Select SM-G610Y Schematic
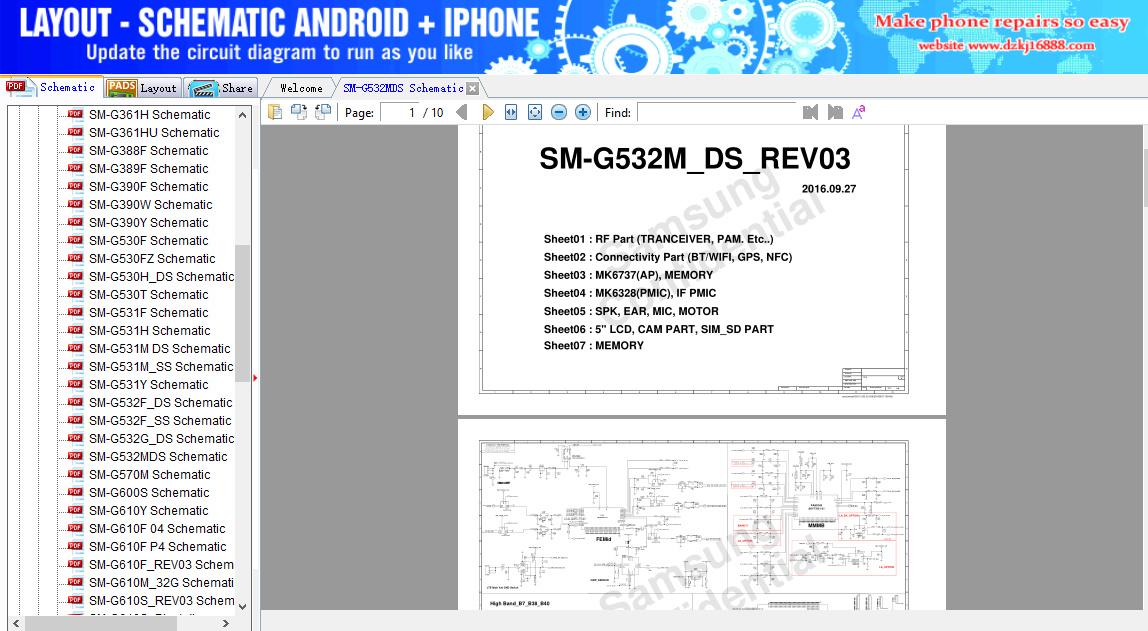The height and width of the screenshot is (631, 1148). (x=149, y=511)
